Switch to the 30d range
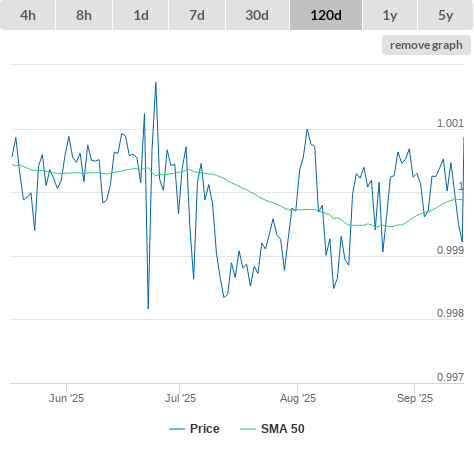 [257, 15]
